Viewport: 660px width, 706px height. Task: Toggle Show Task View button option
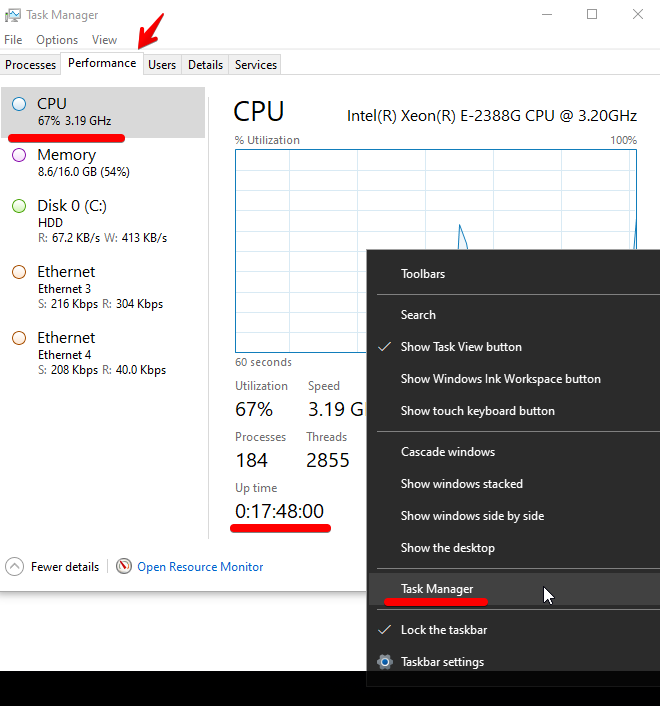point(461,347)
